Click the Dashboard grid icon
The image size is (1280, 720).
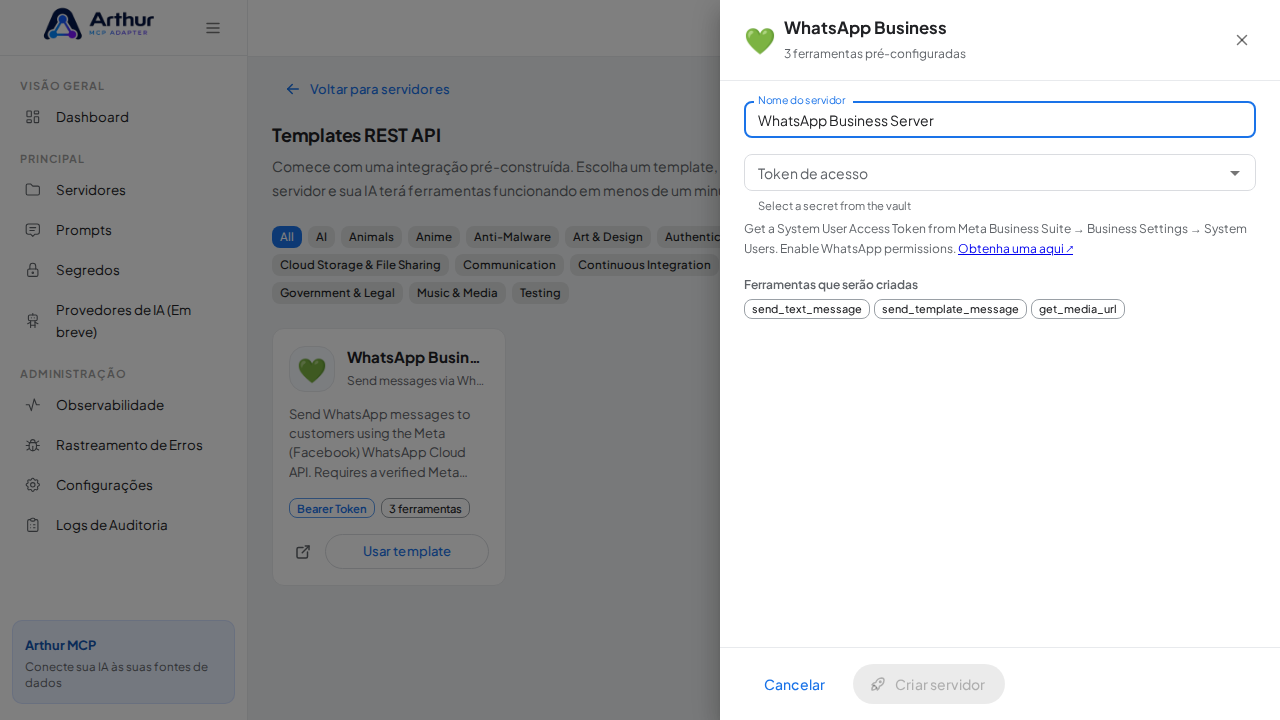tap(33, 117)
